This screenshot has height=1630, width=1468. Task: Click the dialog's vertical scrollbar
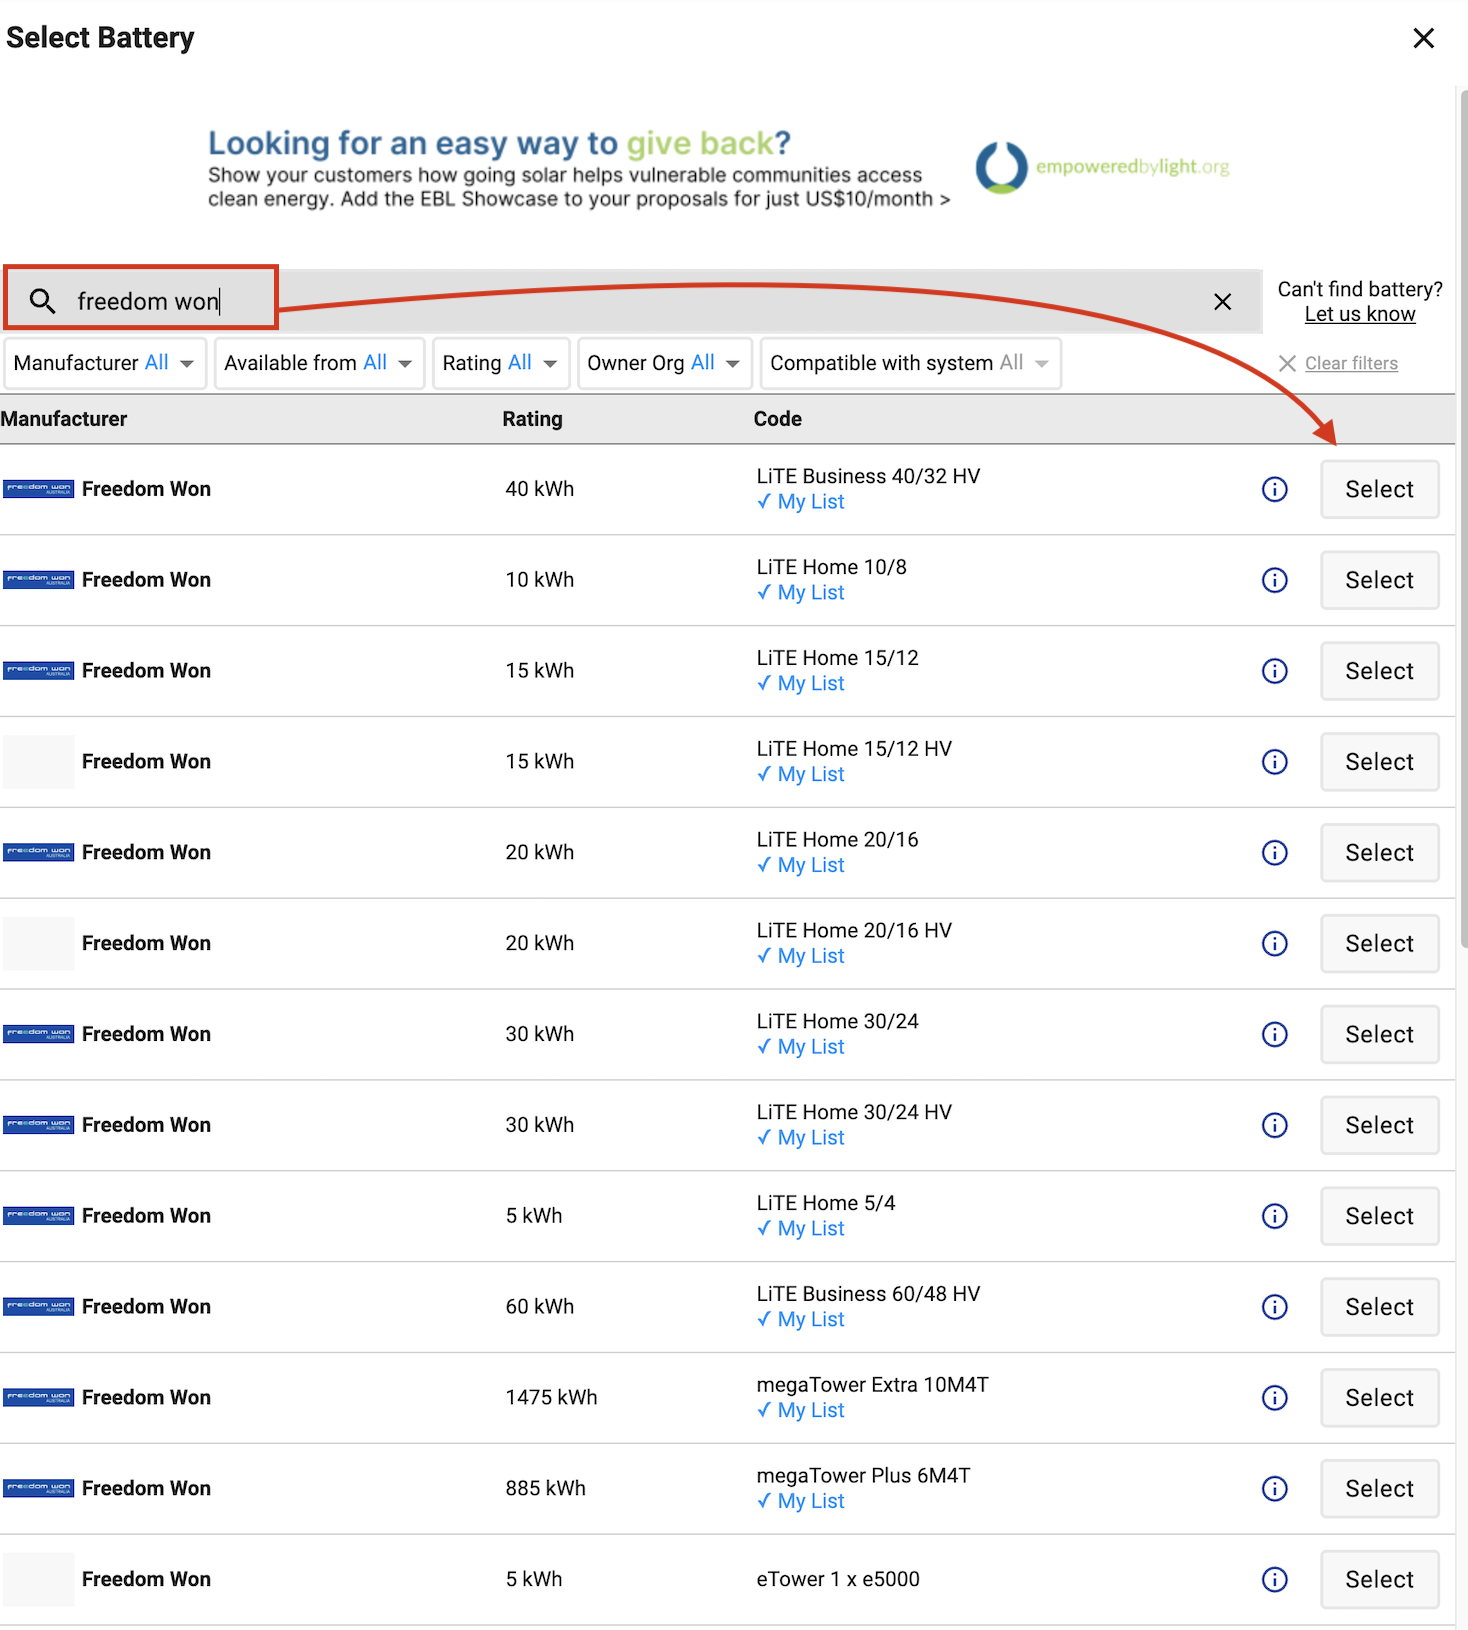click(x=1463, y=520)
